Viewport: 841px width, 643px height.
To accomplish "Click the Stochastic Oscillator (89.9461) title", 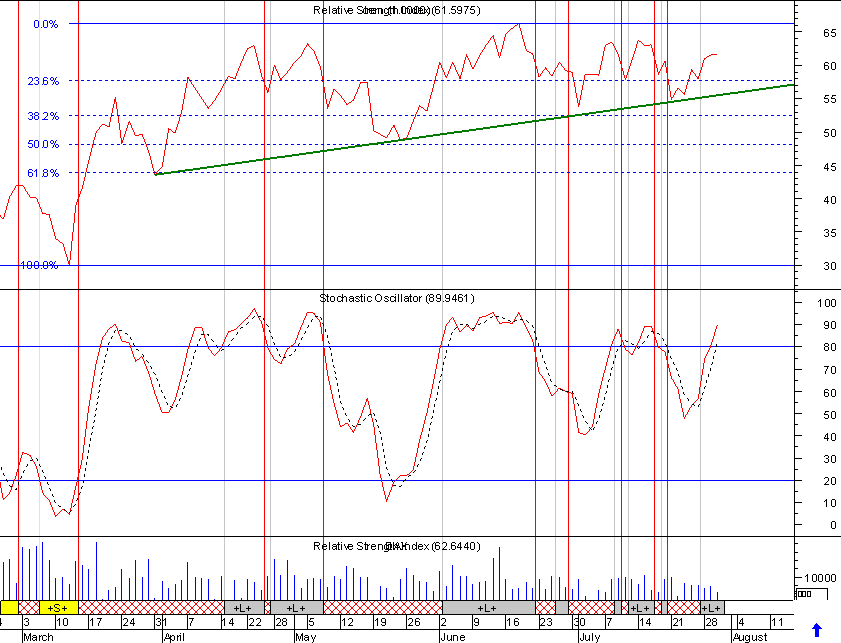I will 397,298.
